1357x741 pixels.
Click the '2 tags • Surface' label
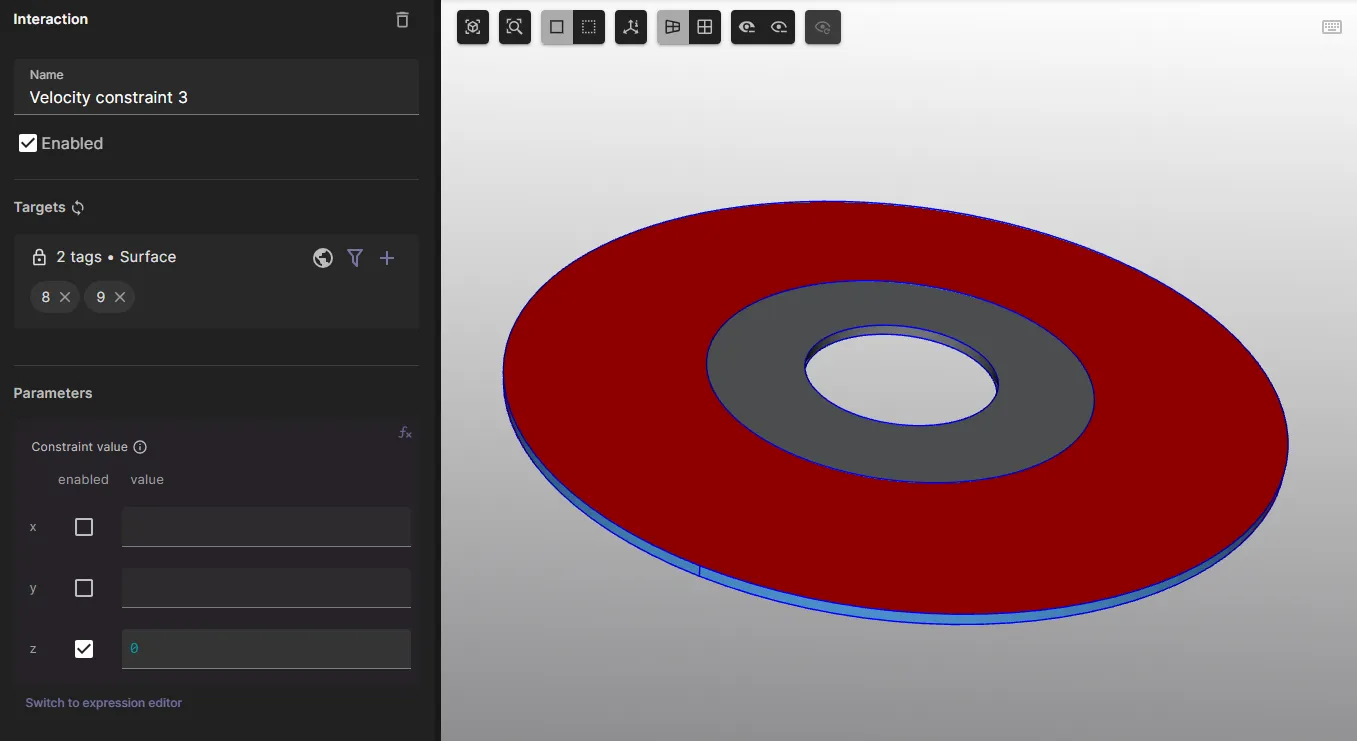point(116,257)
